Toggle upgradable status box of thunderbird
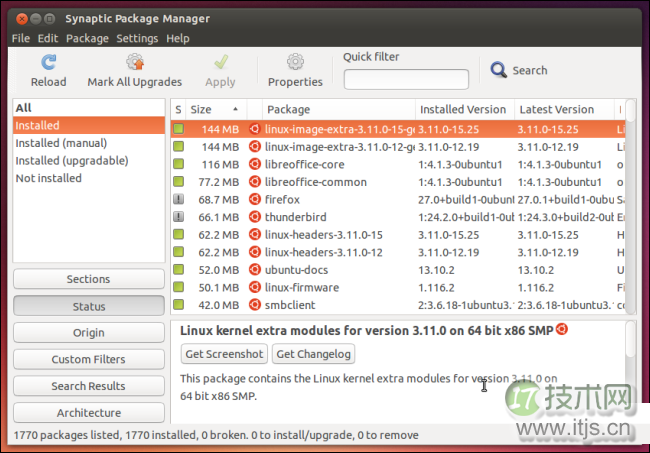Viewport: 650px width, 453px height. click(x=179, y=217)
